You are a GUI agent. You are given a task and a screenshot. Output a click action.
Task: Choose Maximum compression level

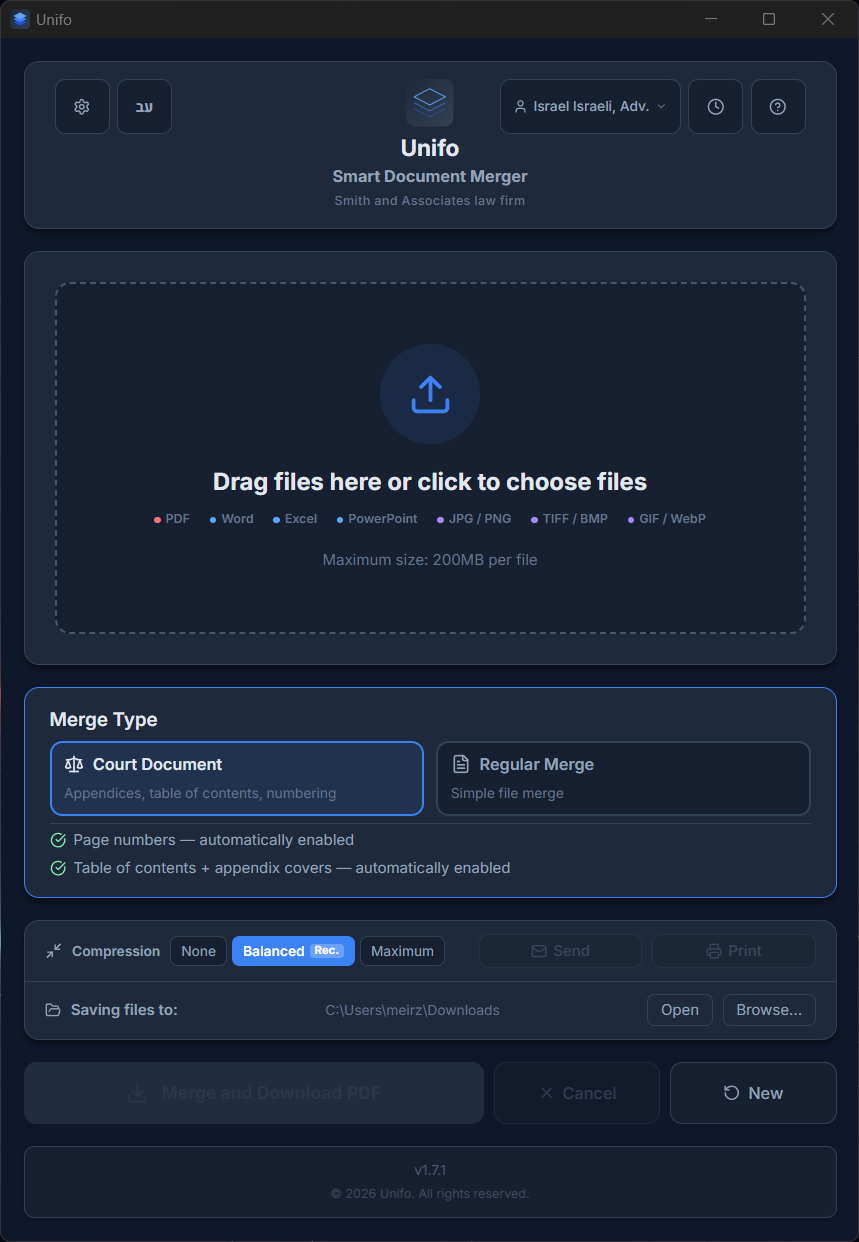point(402,951)
